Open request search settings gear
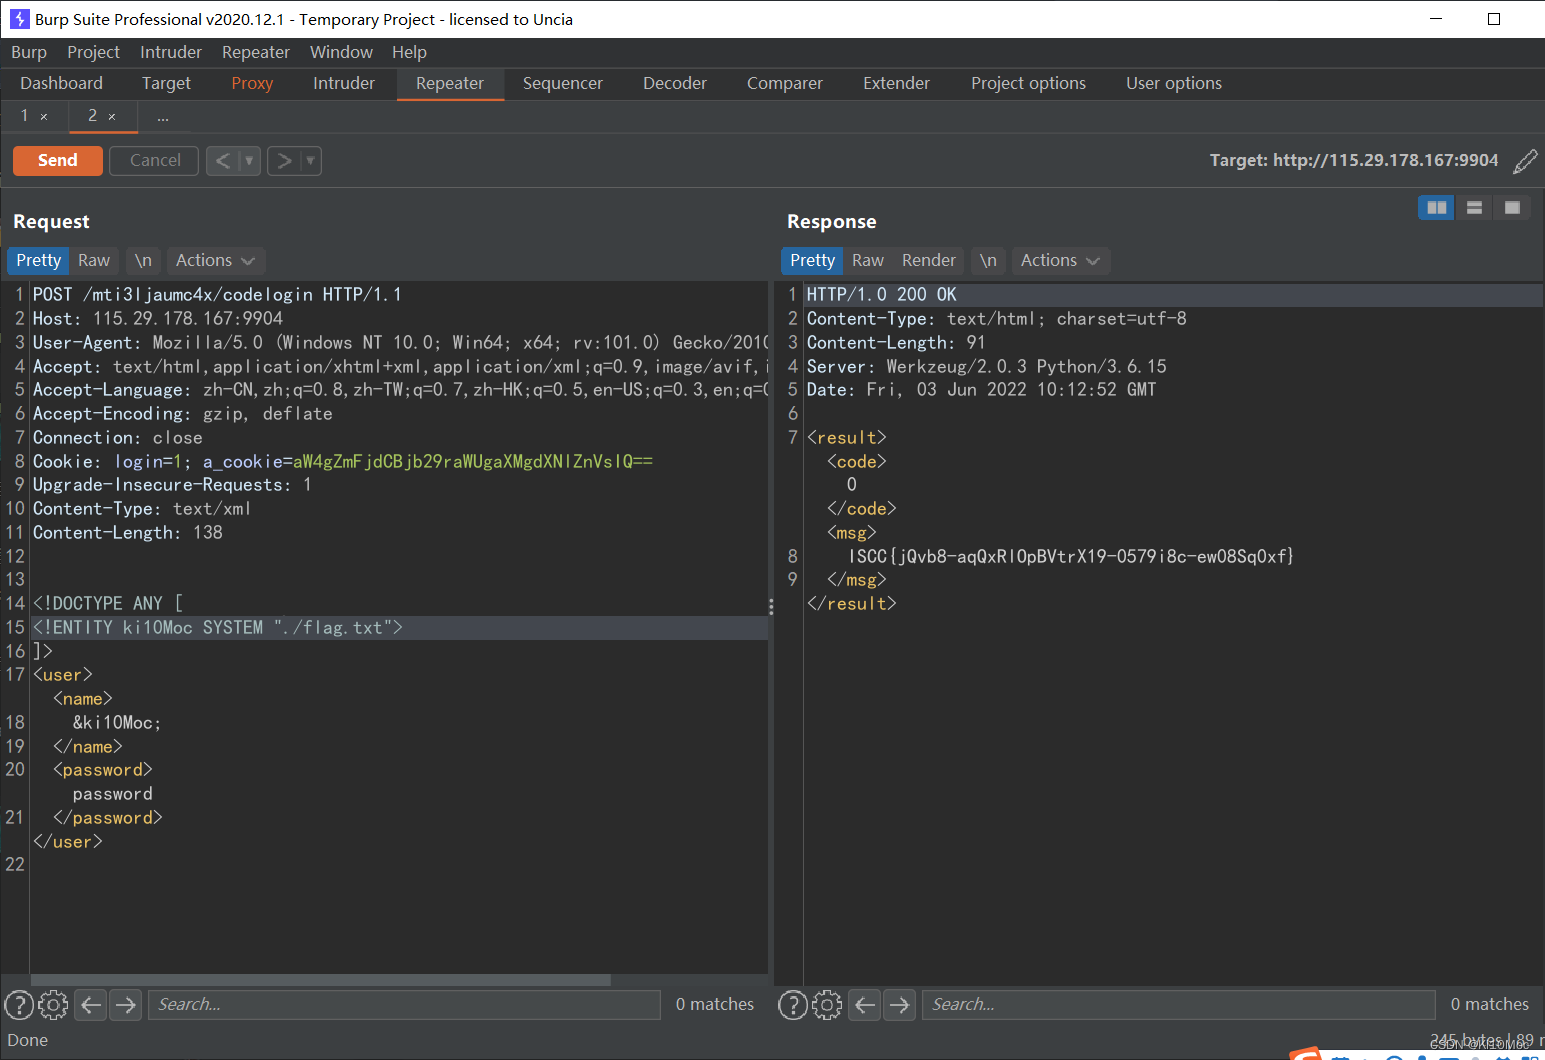The width and height of the screenshot is (1545, 1060). pos(53,1004)
